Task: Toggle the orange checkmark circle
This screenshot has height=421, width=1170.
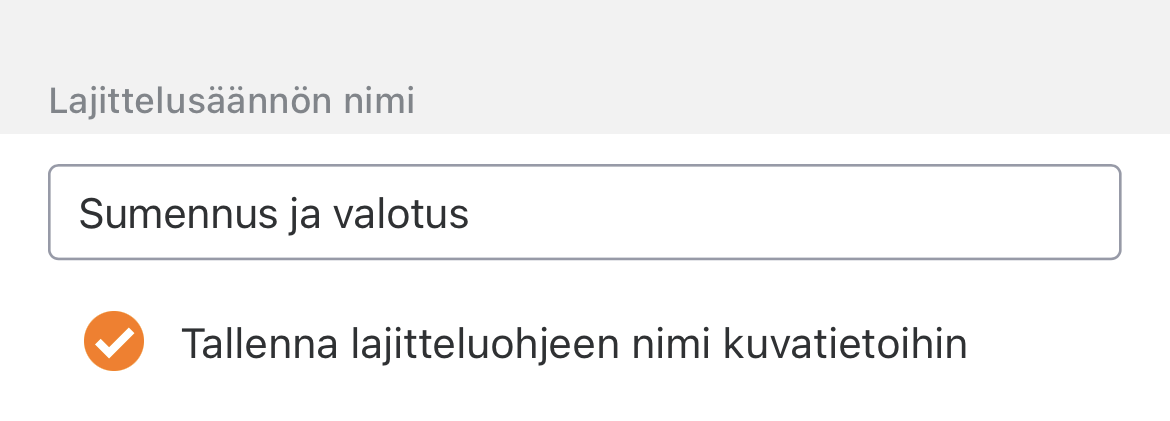Action: 114,342
